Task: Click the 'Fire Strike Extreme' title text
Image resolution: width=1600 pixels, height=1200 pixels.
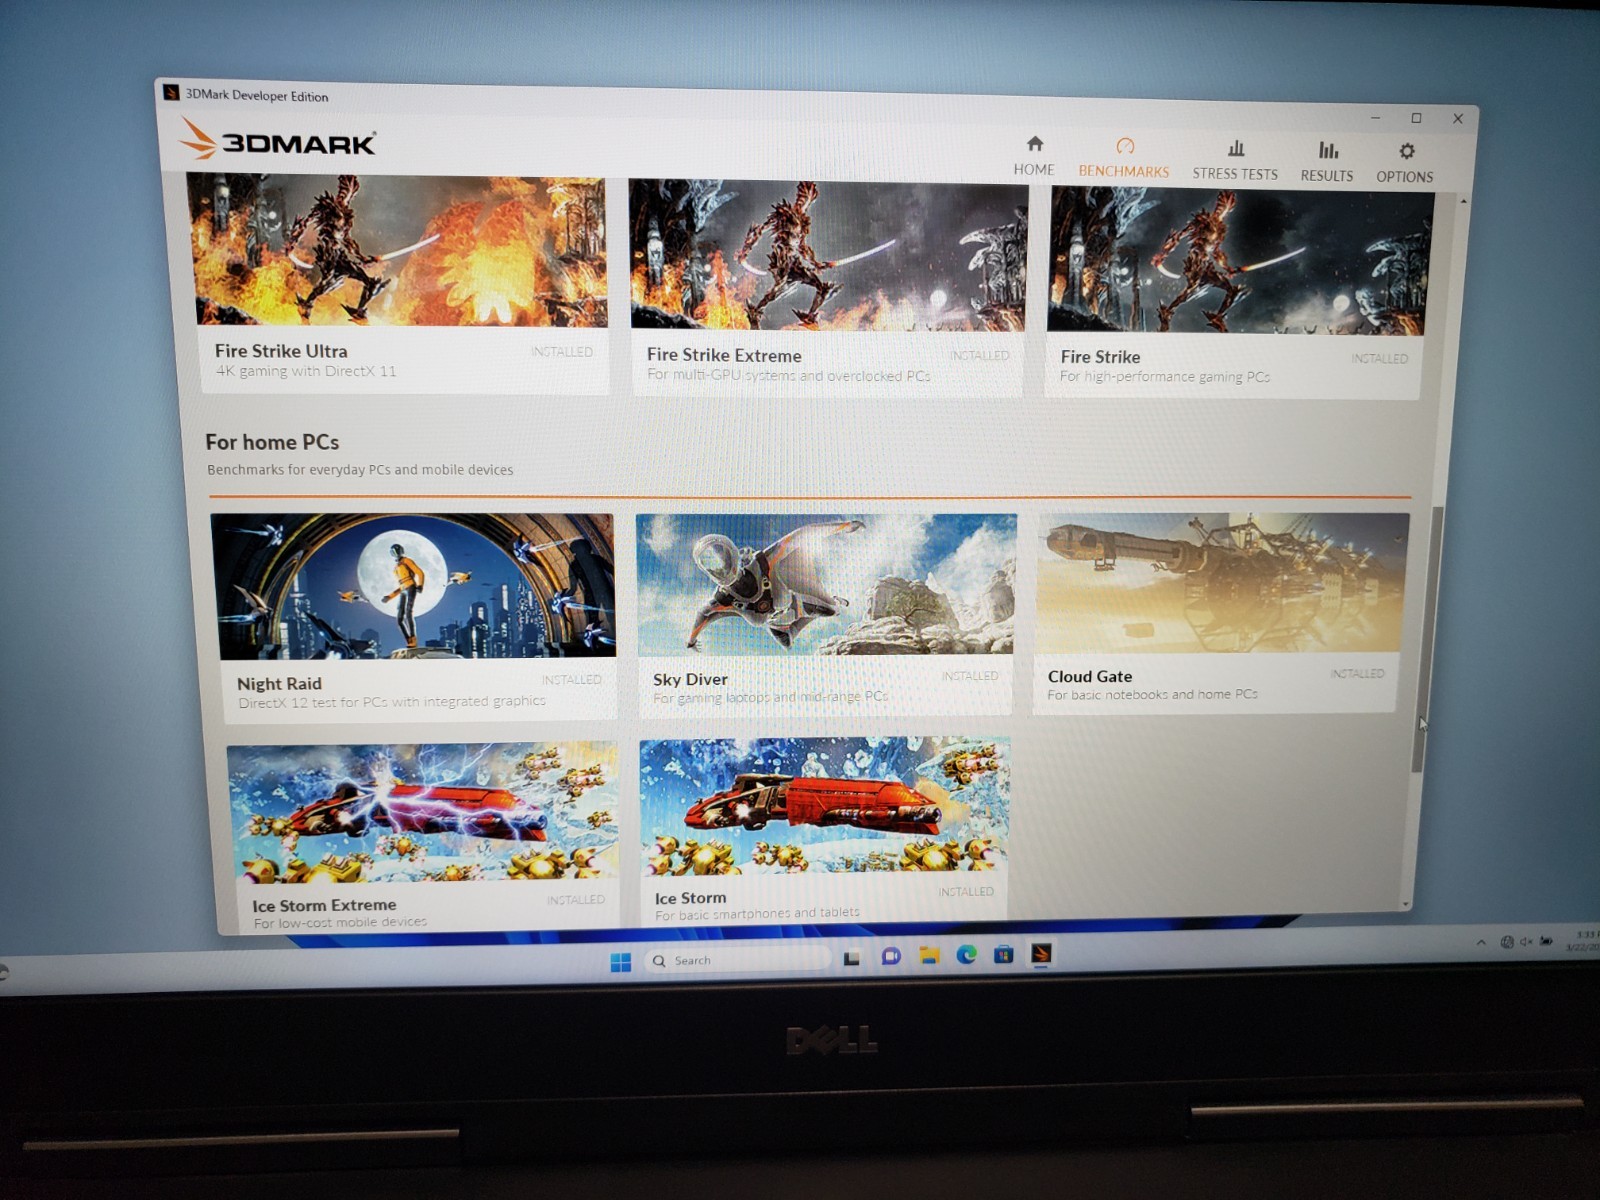Action: (x=724, y=355)
